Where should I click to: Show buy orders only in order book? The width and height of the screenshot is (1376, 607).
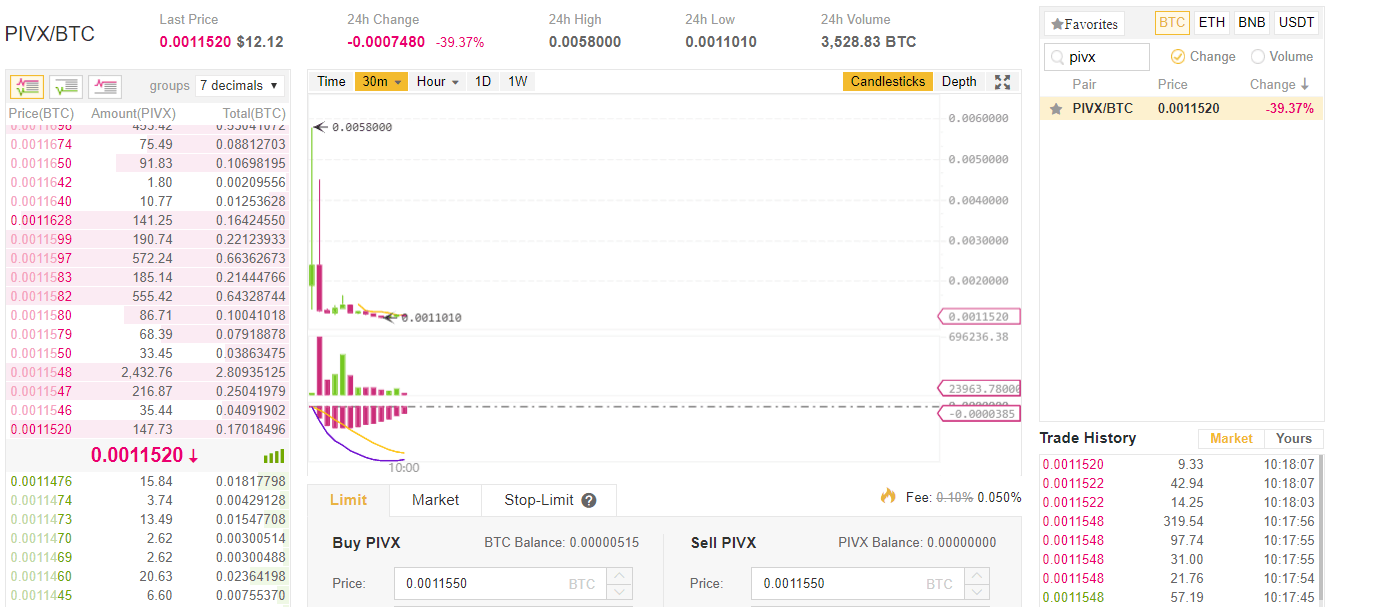66,86
